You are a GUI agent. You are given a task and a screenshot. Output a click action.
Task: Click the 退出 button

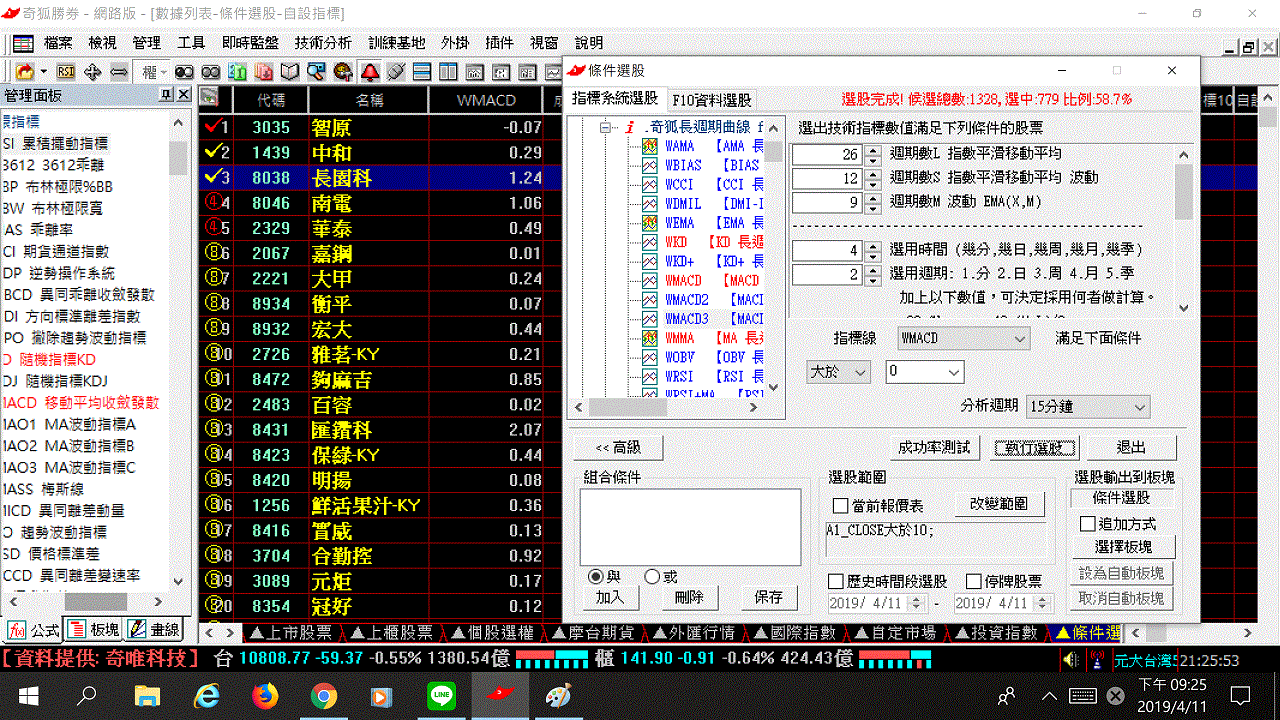[x=1132, y=447]
